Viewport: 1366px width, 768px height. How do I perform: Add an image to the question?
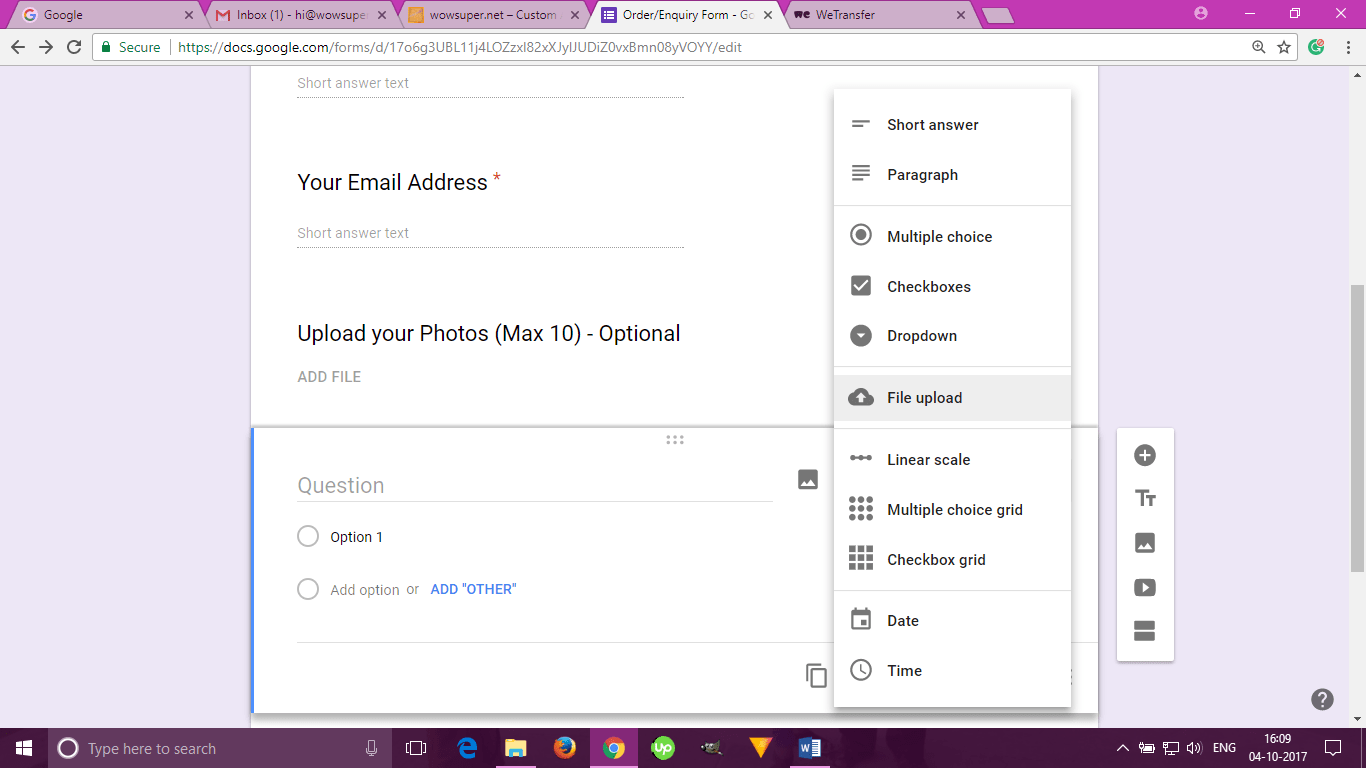(x=808, y=479)
